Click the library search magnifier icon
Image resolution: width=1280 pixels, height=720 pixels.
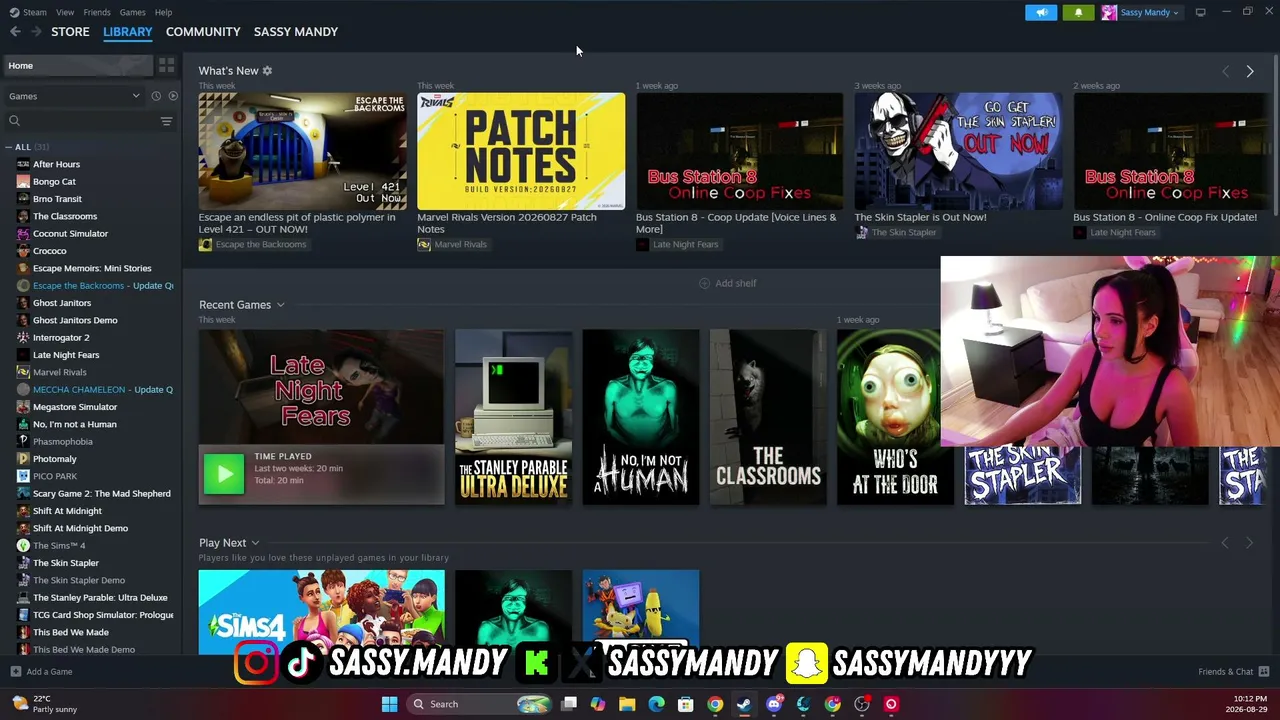click(14, 121)
